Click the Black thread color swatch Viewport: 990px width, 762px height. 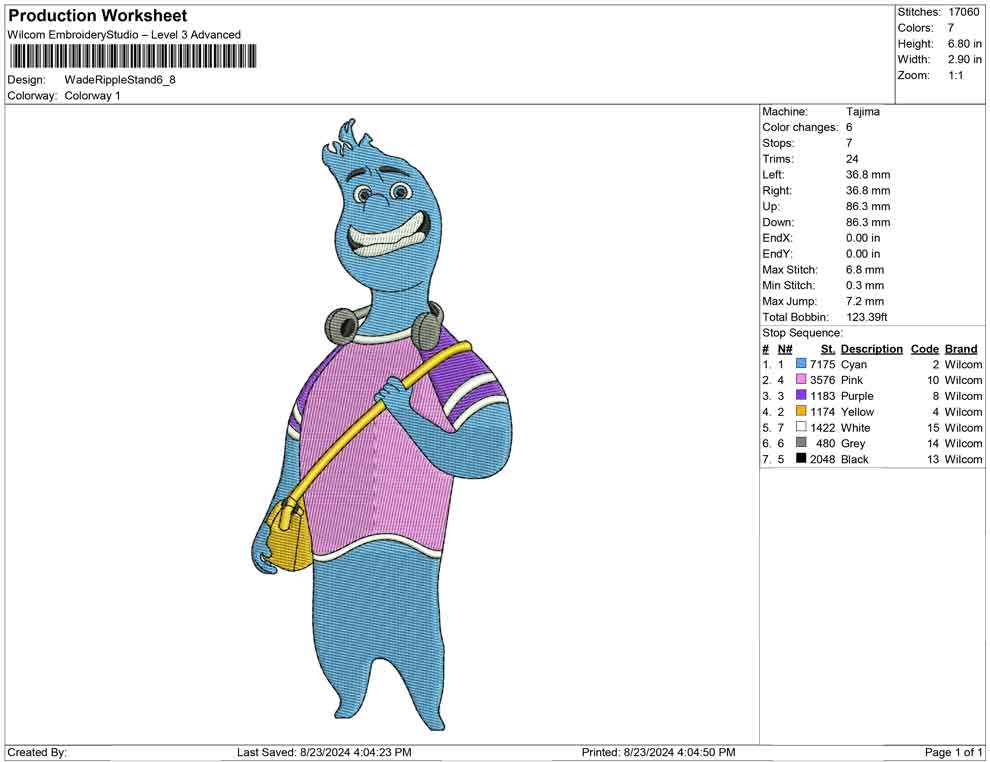(801, 458)
